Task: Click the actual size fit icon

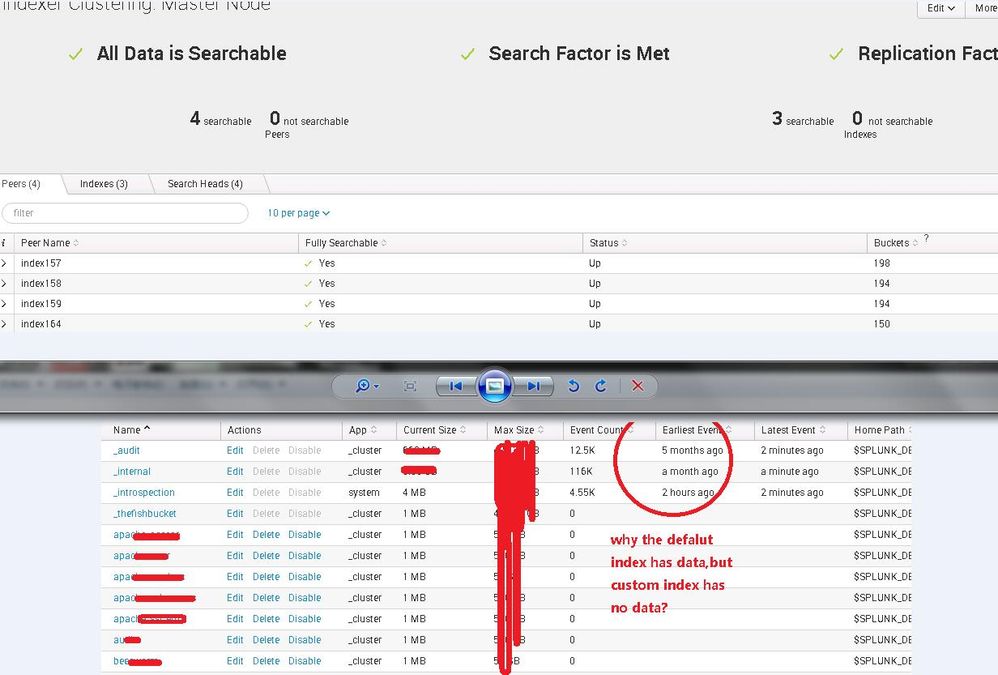Action: coord(410,386)
